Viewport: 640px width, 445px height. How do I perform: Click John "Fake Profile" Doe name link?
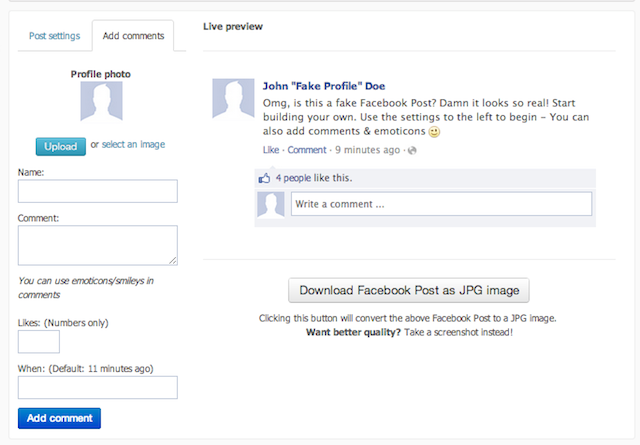[x=324, y=86]
